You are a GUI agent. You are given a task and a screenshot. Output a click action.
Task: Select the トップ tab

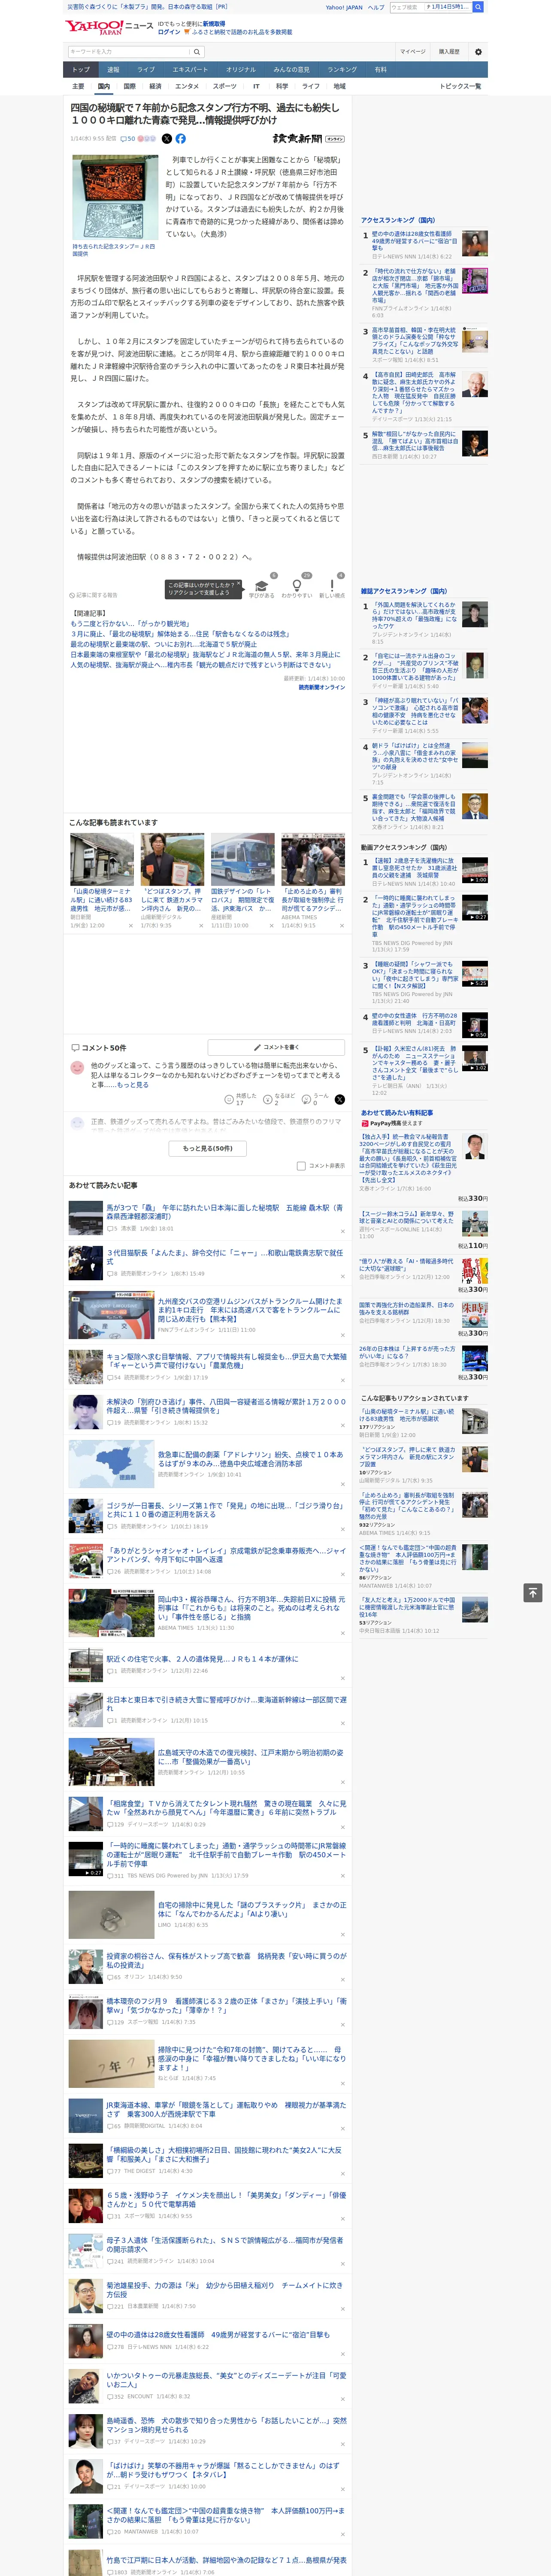(x=81, y=70)
